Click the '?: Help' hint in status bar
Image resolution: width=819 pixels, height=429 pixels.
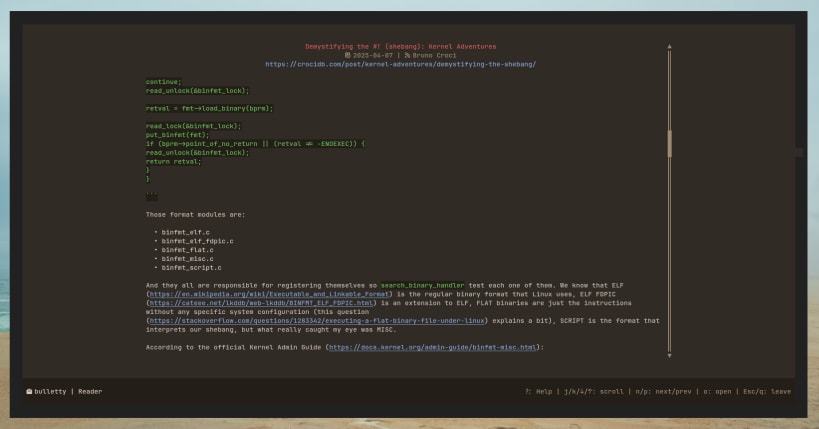(539, 391)
